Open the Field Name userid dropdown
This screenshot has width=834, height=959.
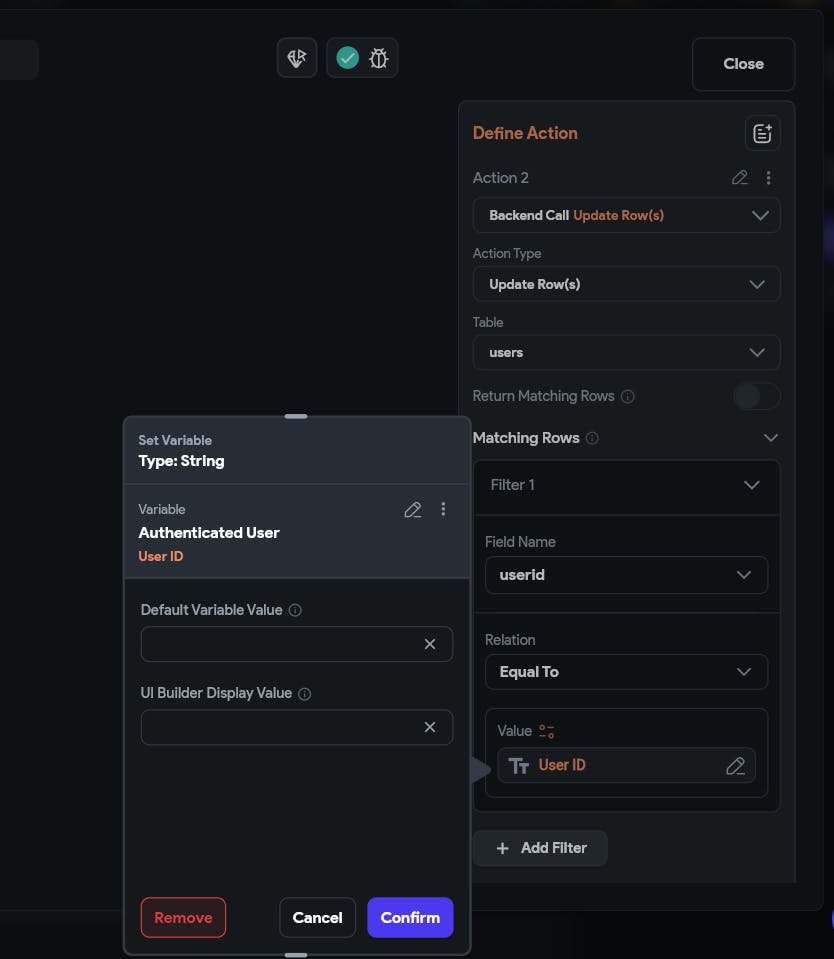point(626,575)
